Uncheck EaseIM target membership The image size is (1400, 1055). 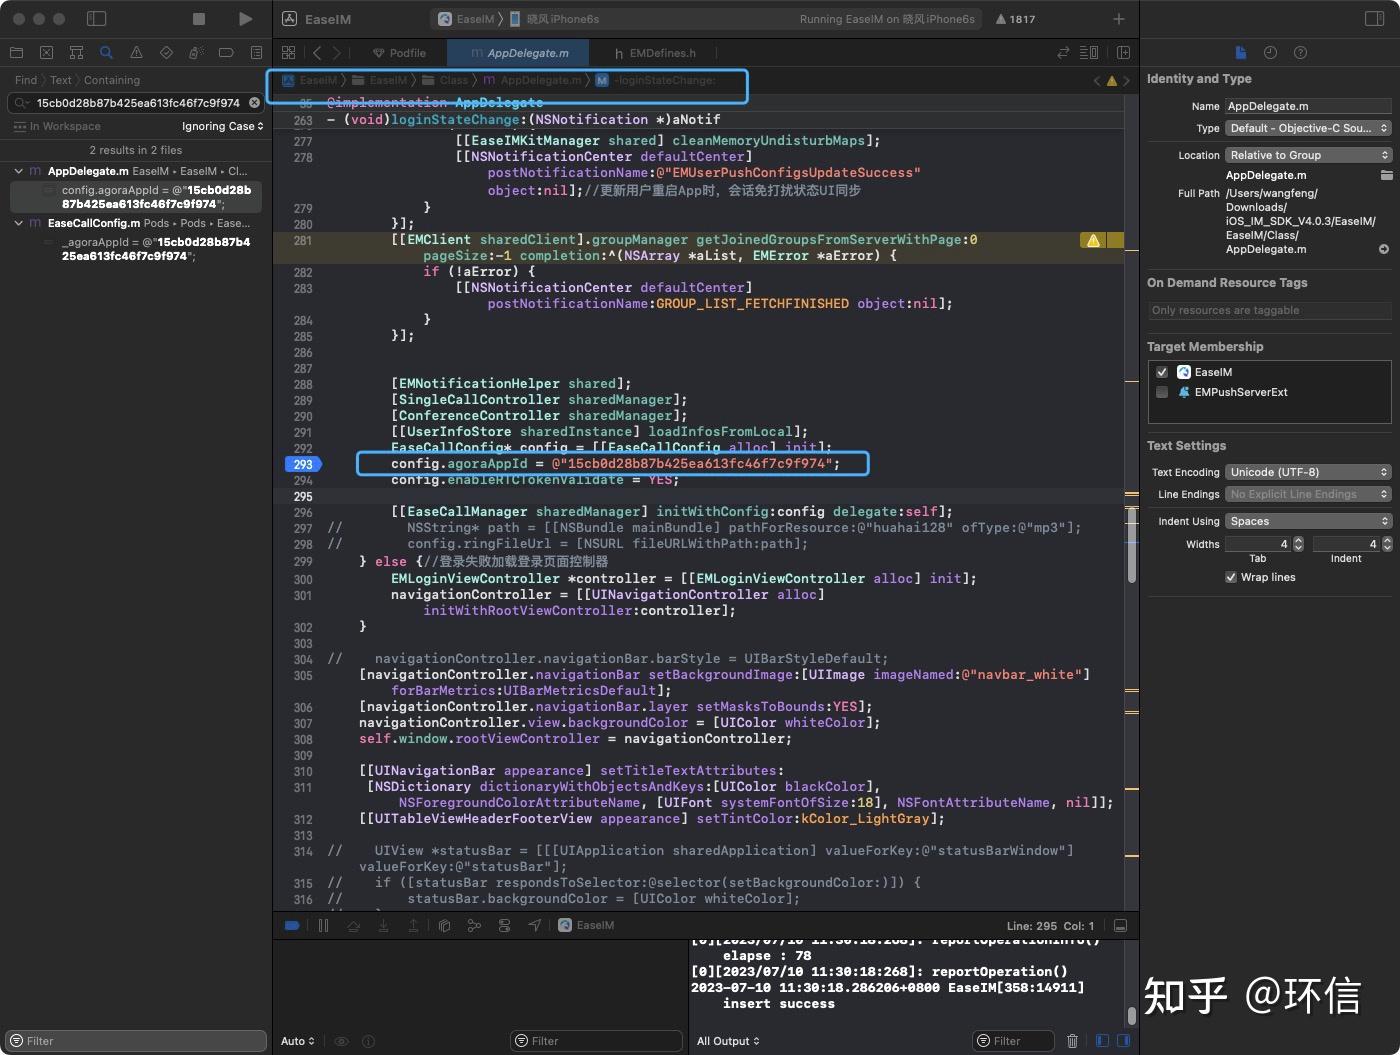pyautogui.click(x=1162, y=372)
